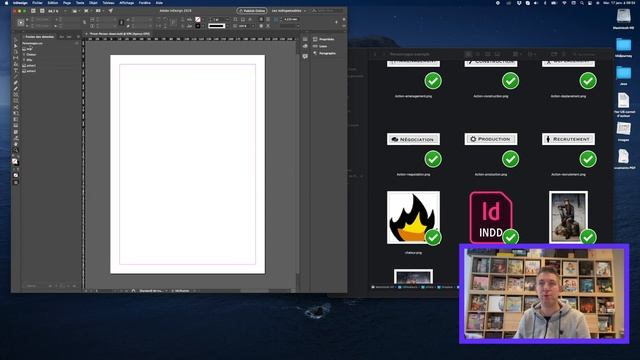Click the fill swatch in control bar

198,19
